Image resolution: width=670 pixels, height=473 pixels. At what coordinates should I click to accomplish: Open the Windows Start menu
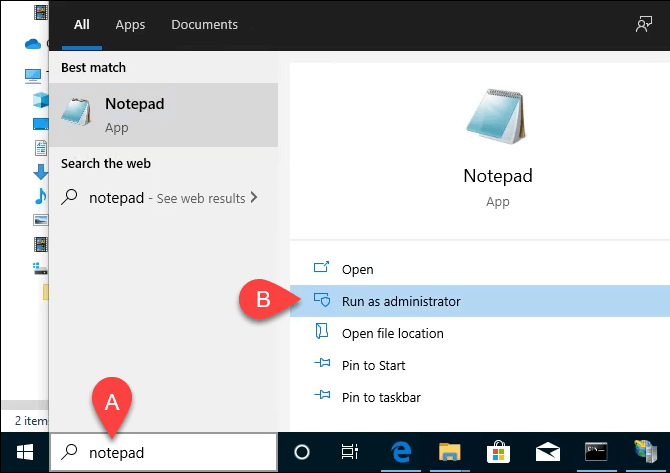pos(24,453)
